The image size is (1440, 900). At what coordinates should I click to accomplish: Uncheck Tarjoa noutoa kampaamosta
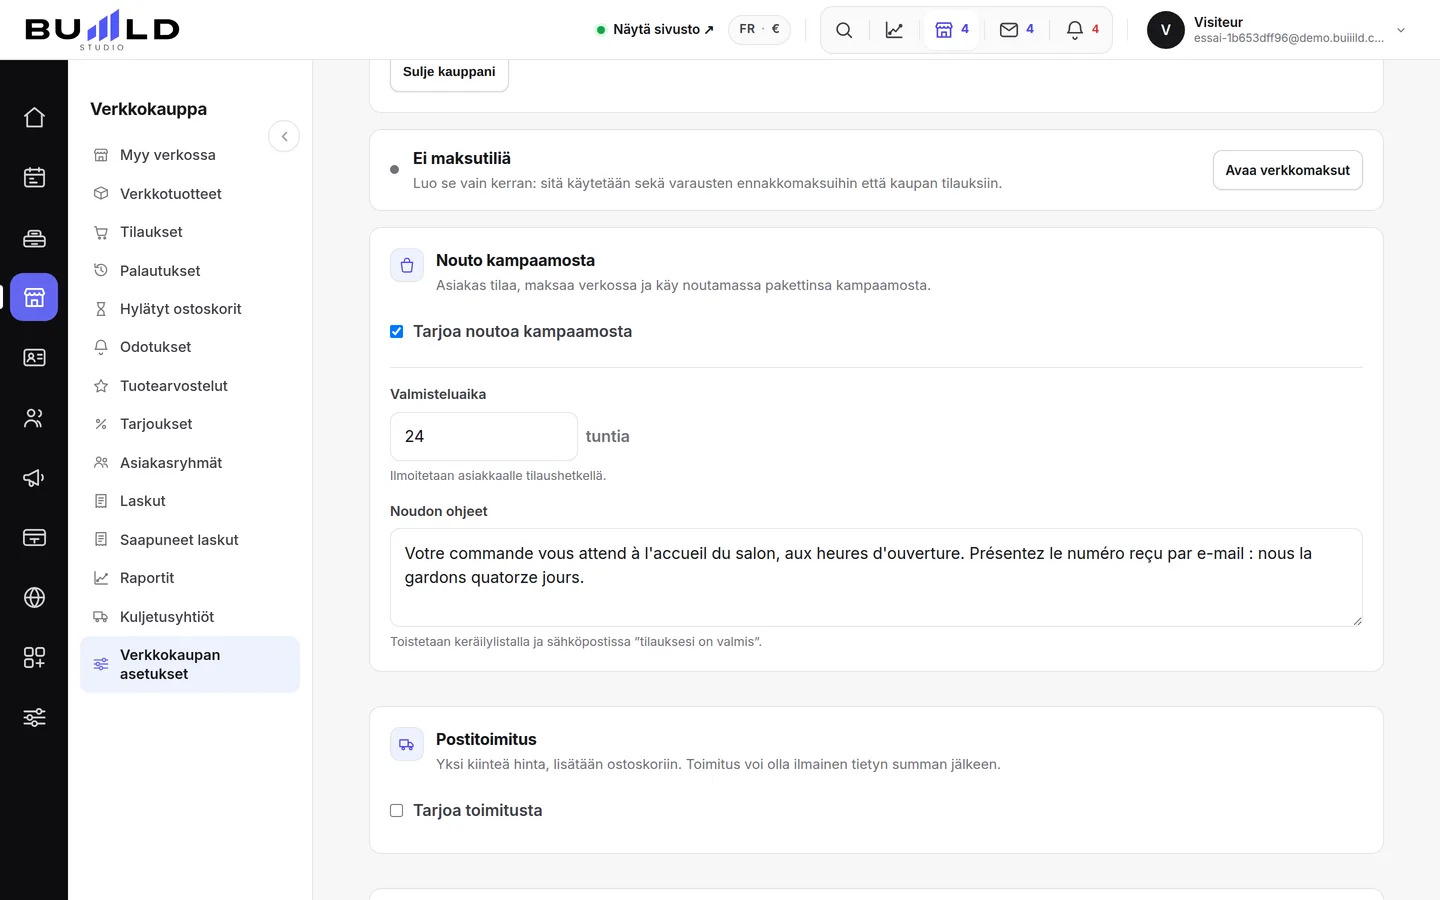point(397,331)
